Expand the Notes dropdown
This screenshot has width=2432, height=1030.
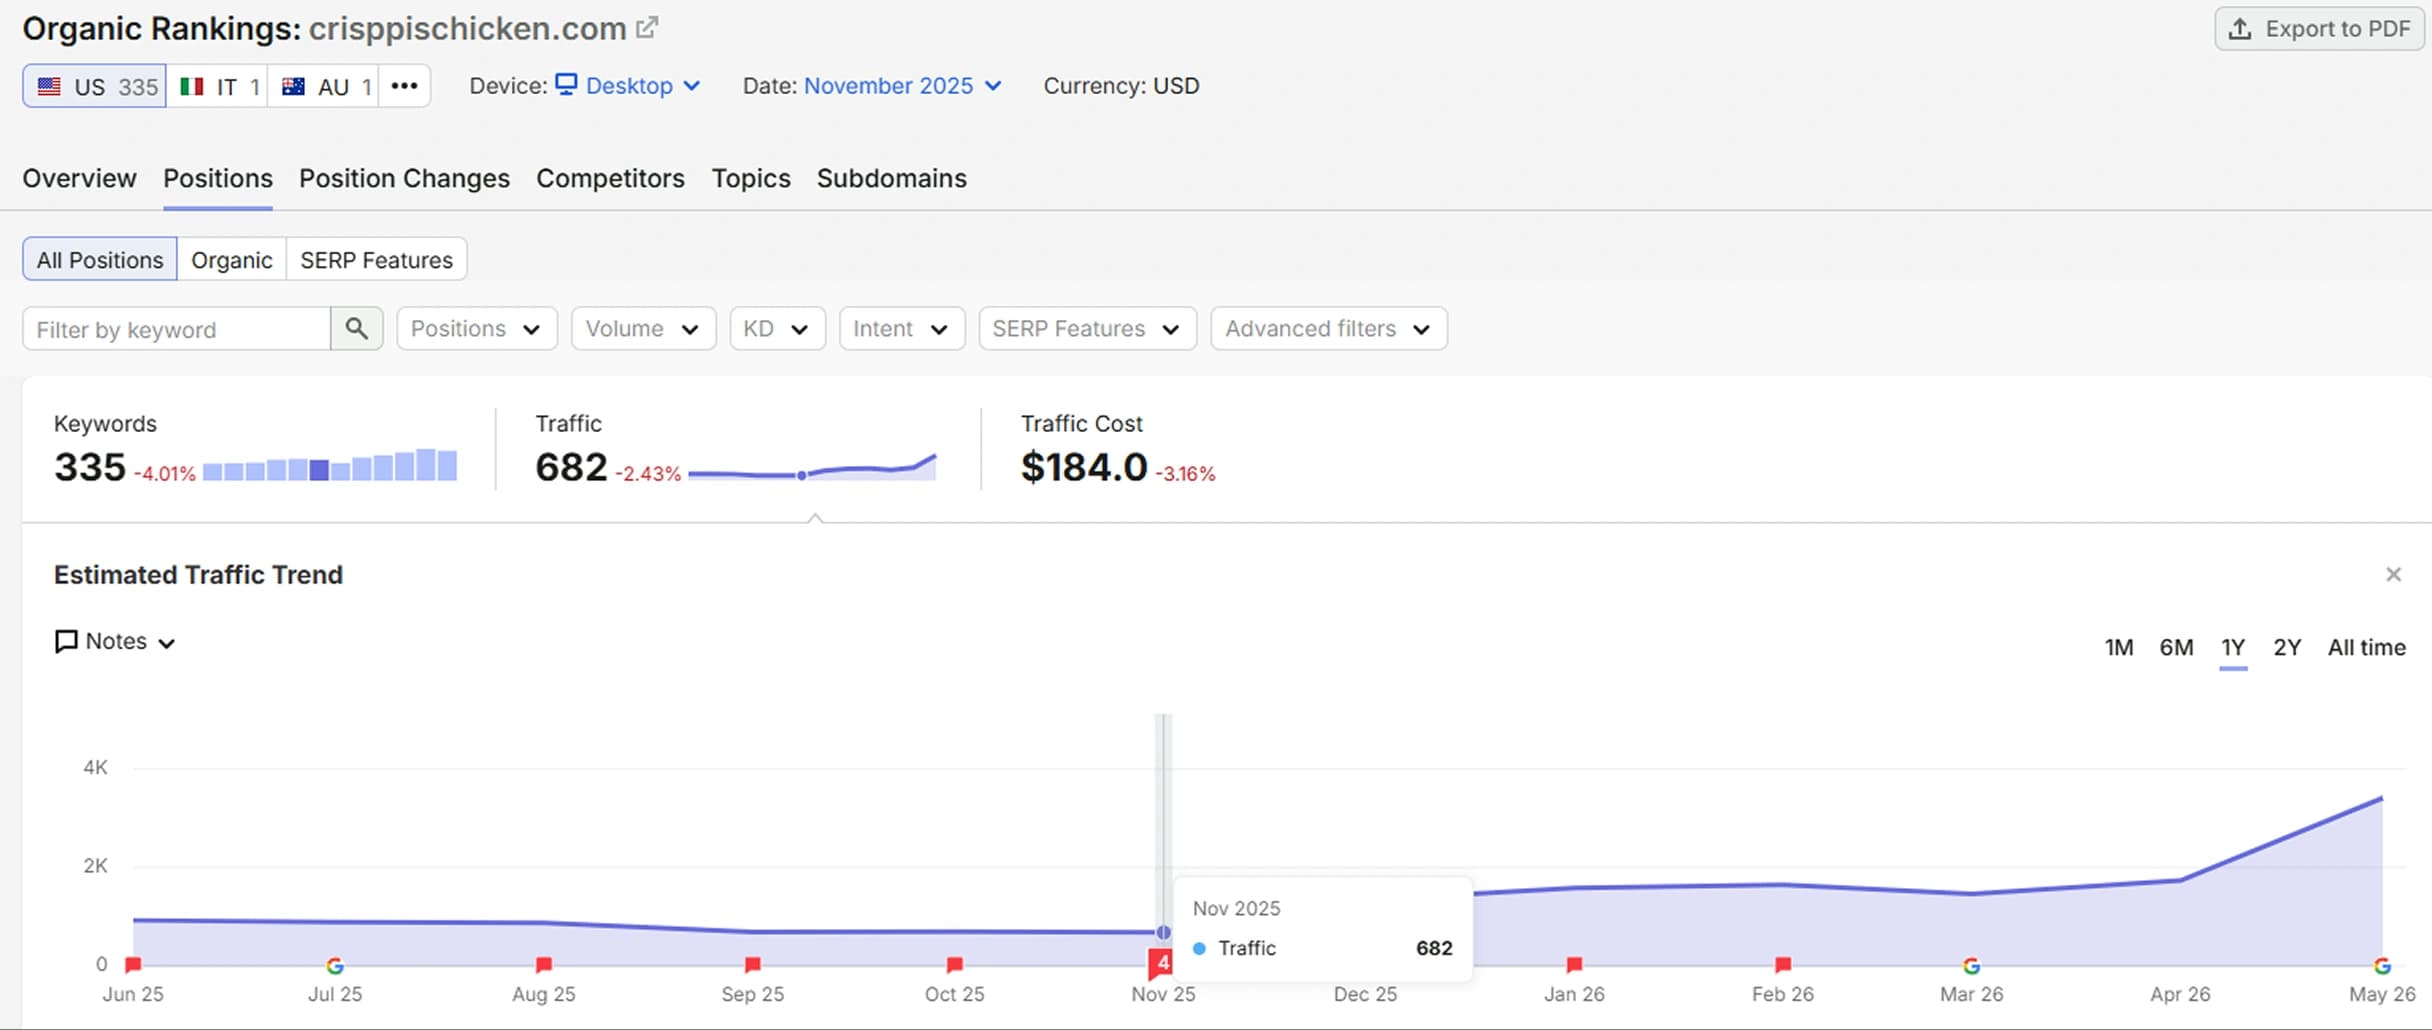115,642
